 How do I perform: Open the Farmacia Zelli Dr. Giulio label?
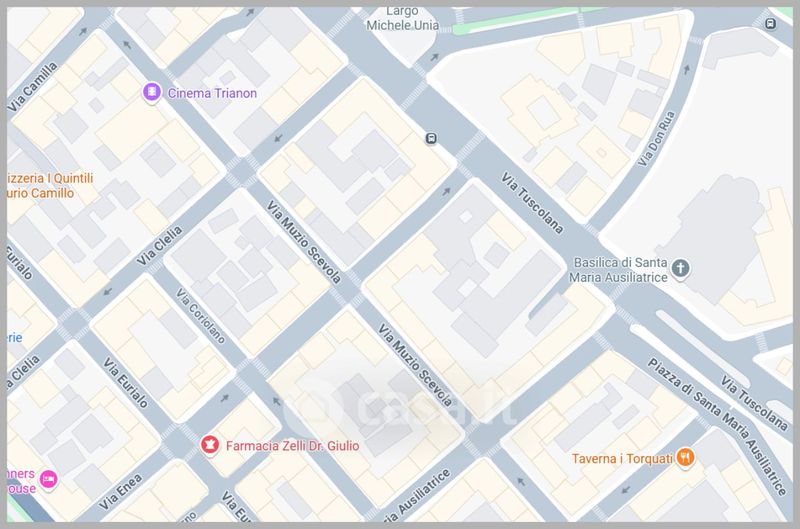coord(292,446)
